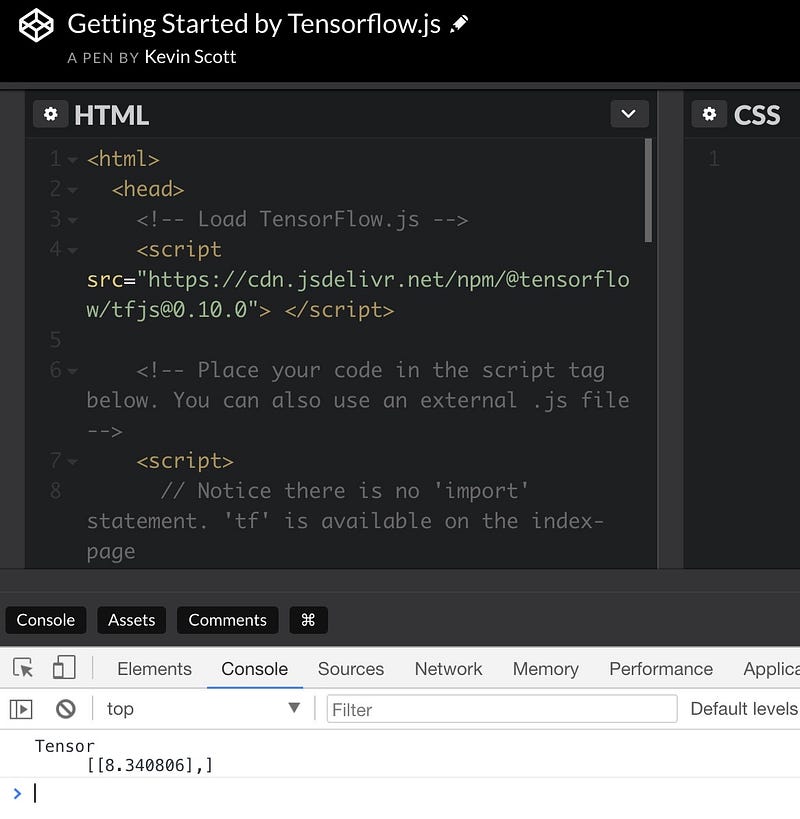Toggle DevTools device toolbar icon

click(x=64, y=668)
